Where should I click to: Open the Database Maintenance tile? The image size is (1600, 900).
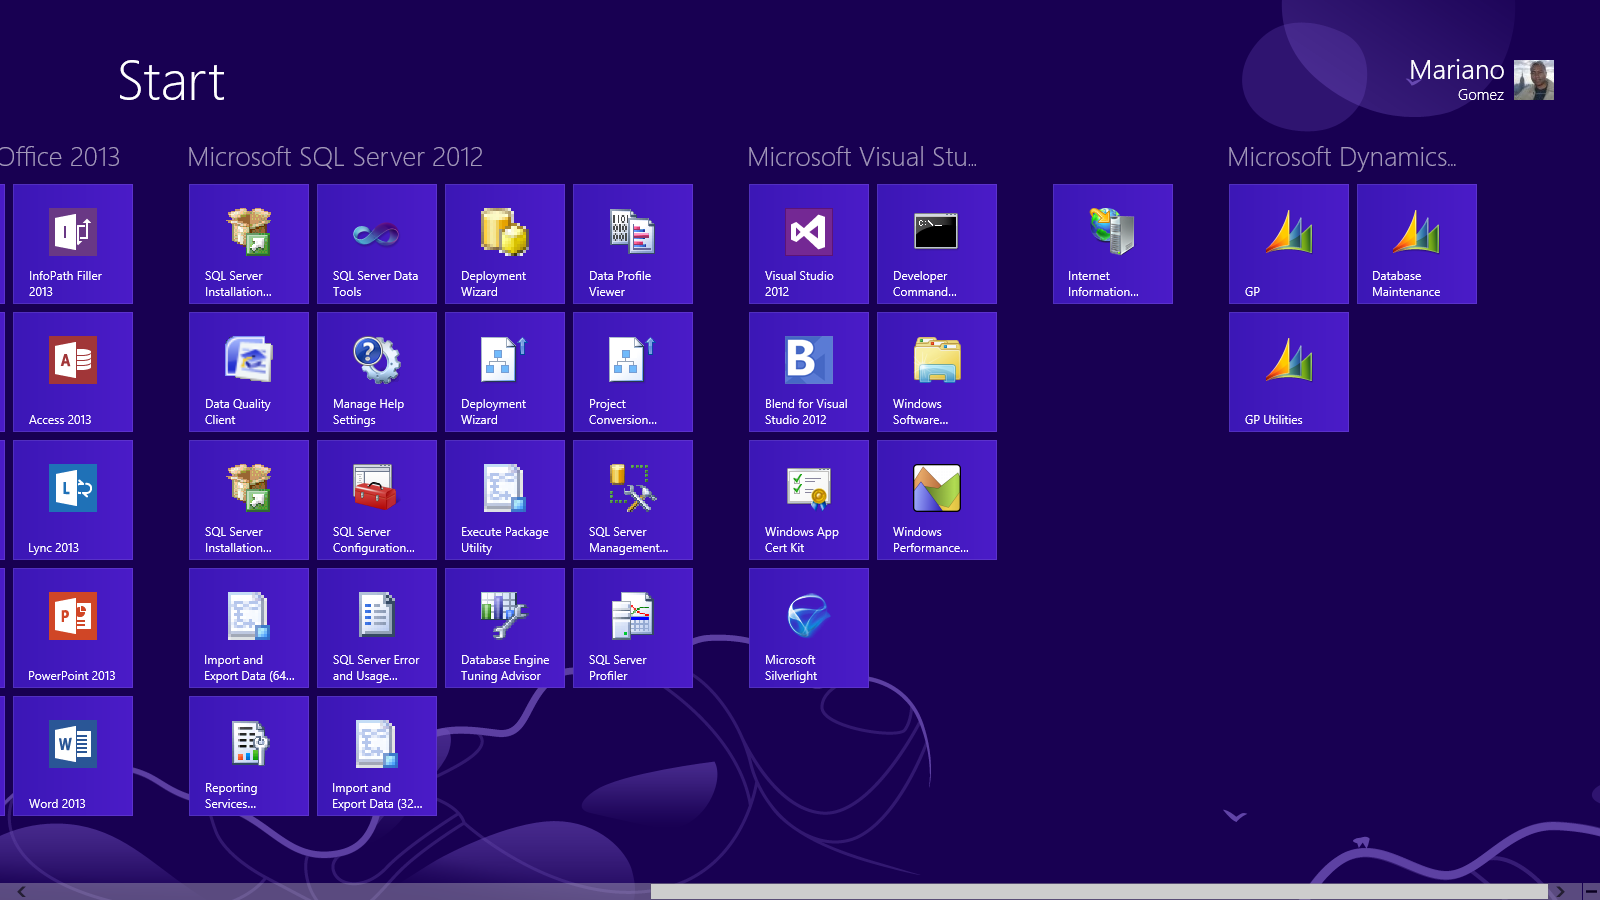point(1416,244)
